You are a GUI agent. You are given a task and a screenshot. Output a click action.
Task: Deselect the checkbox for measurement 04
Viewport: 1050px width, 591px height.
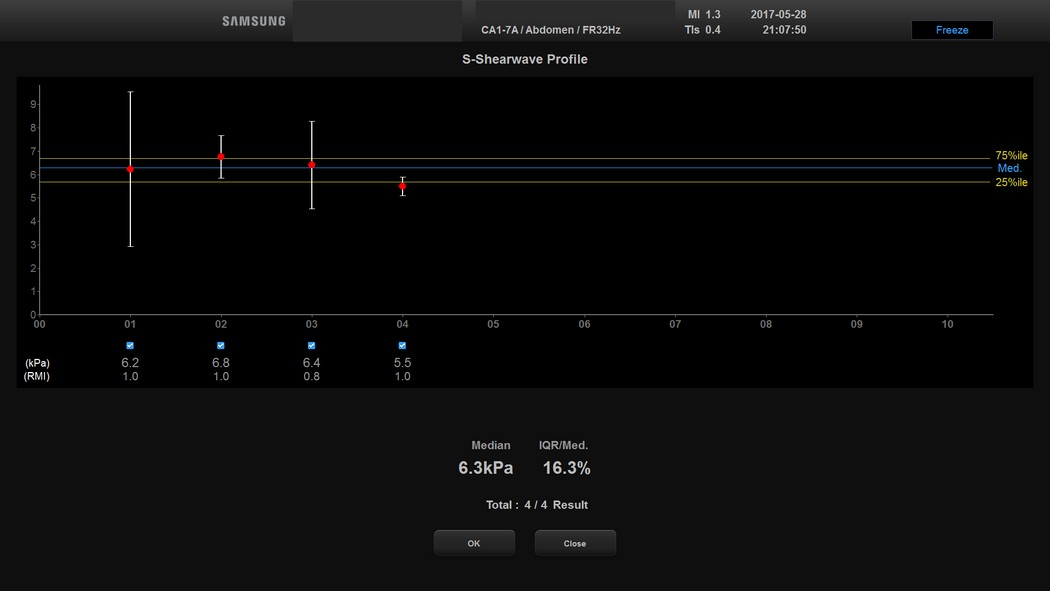pos(402,346)
